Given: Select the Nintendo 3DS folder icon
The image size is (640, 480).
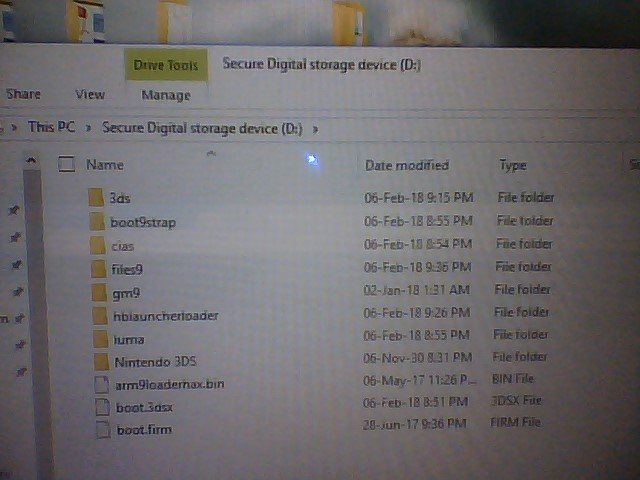Looking at the screenshot, I should pos(102,362).
